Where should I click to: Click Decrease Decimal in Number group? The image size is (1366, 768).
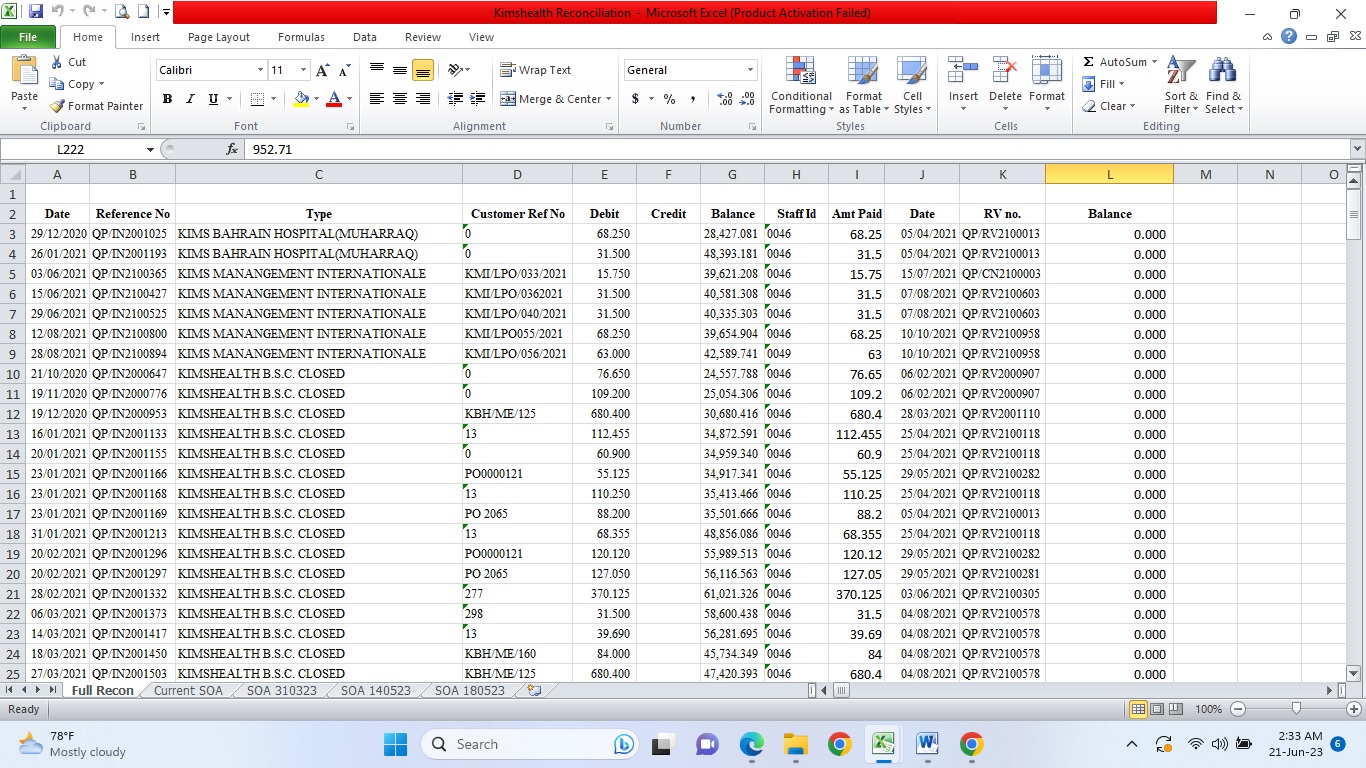coord(747,99)
